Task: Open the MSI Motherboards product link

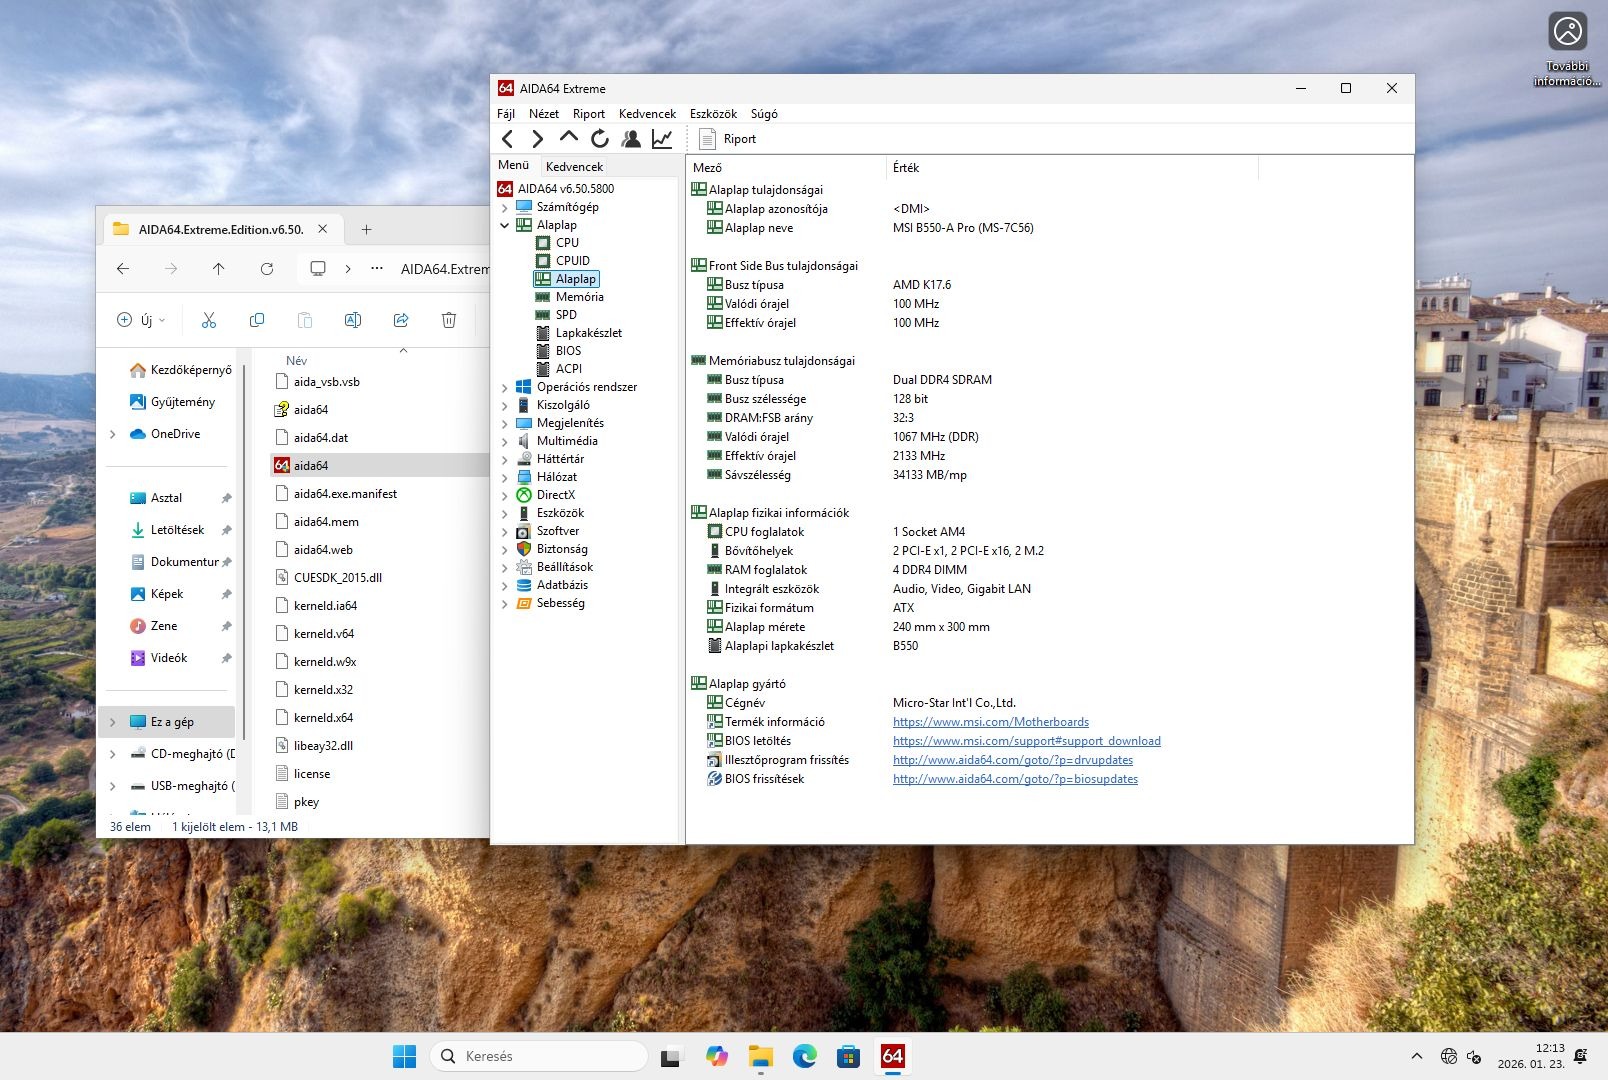Action: [x=990, y=722]
